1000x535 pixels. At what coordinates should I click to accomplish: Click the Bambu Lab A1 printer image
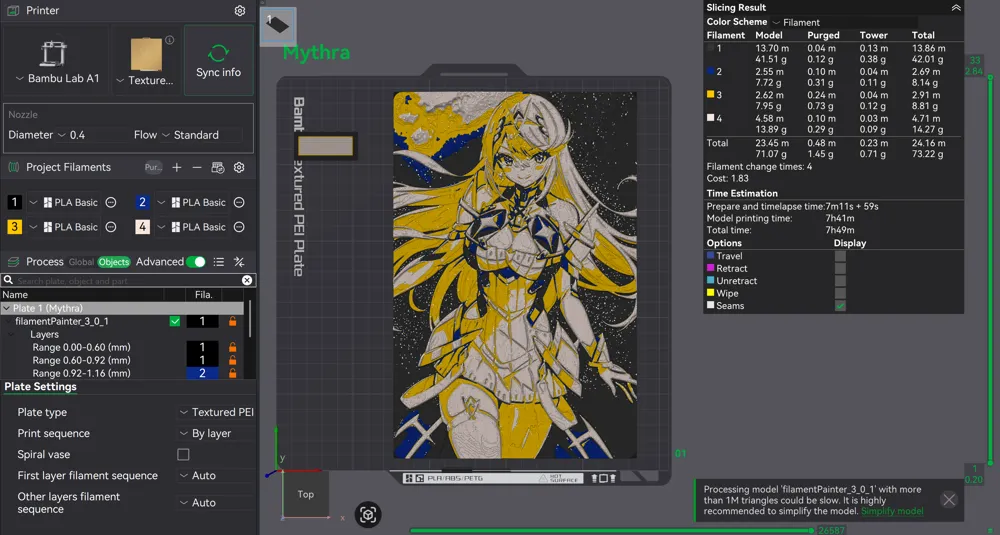[x=54, y=54]
